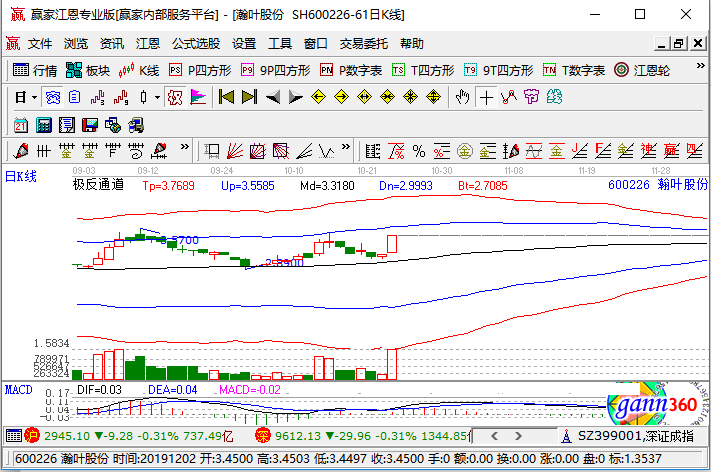Expand the top toolbar overflow chevron
Image resolution: width=711 pixels, height=472 pixels.
701,66
